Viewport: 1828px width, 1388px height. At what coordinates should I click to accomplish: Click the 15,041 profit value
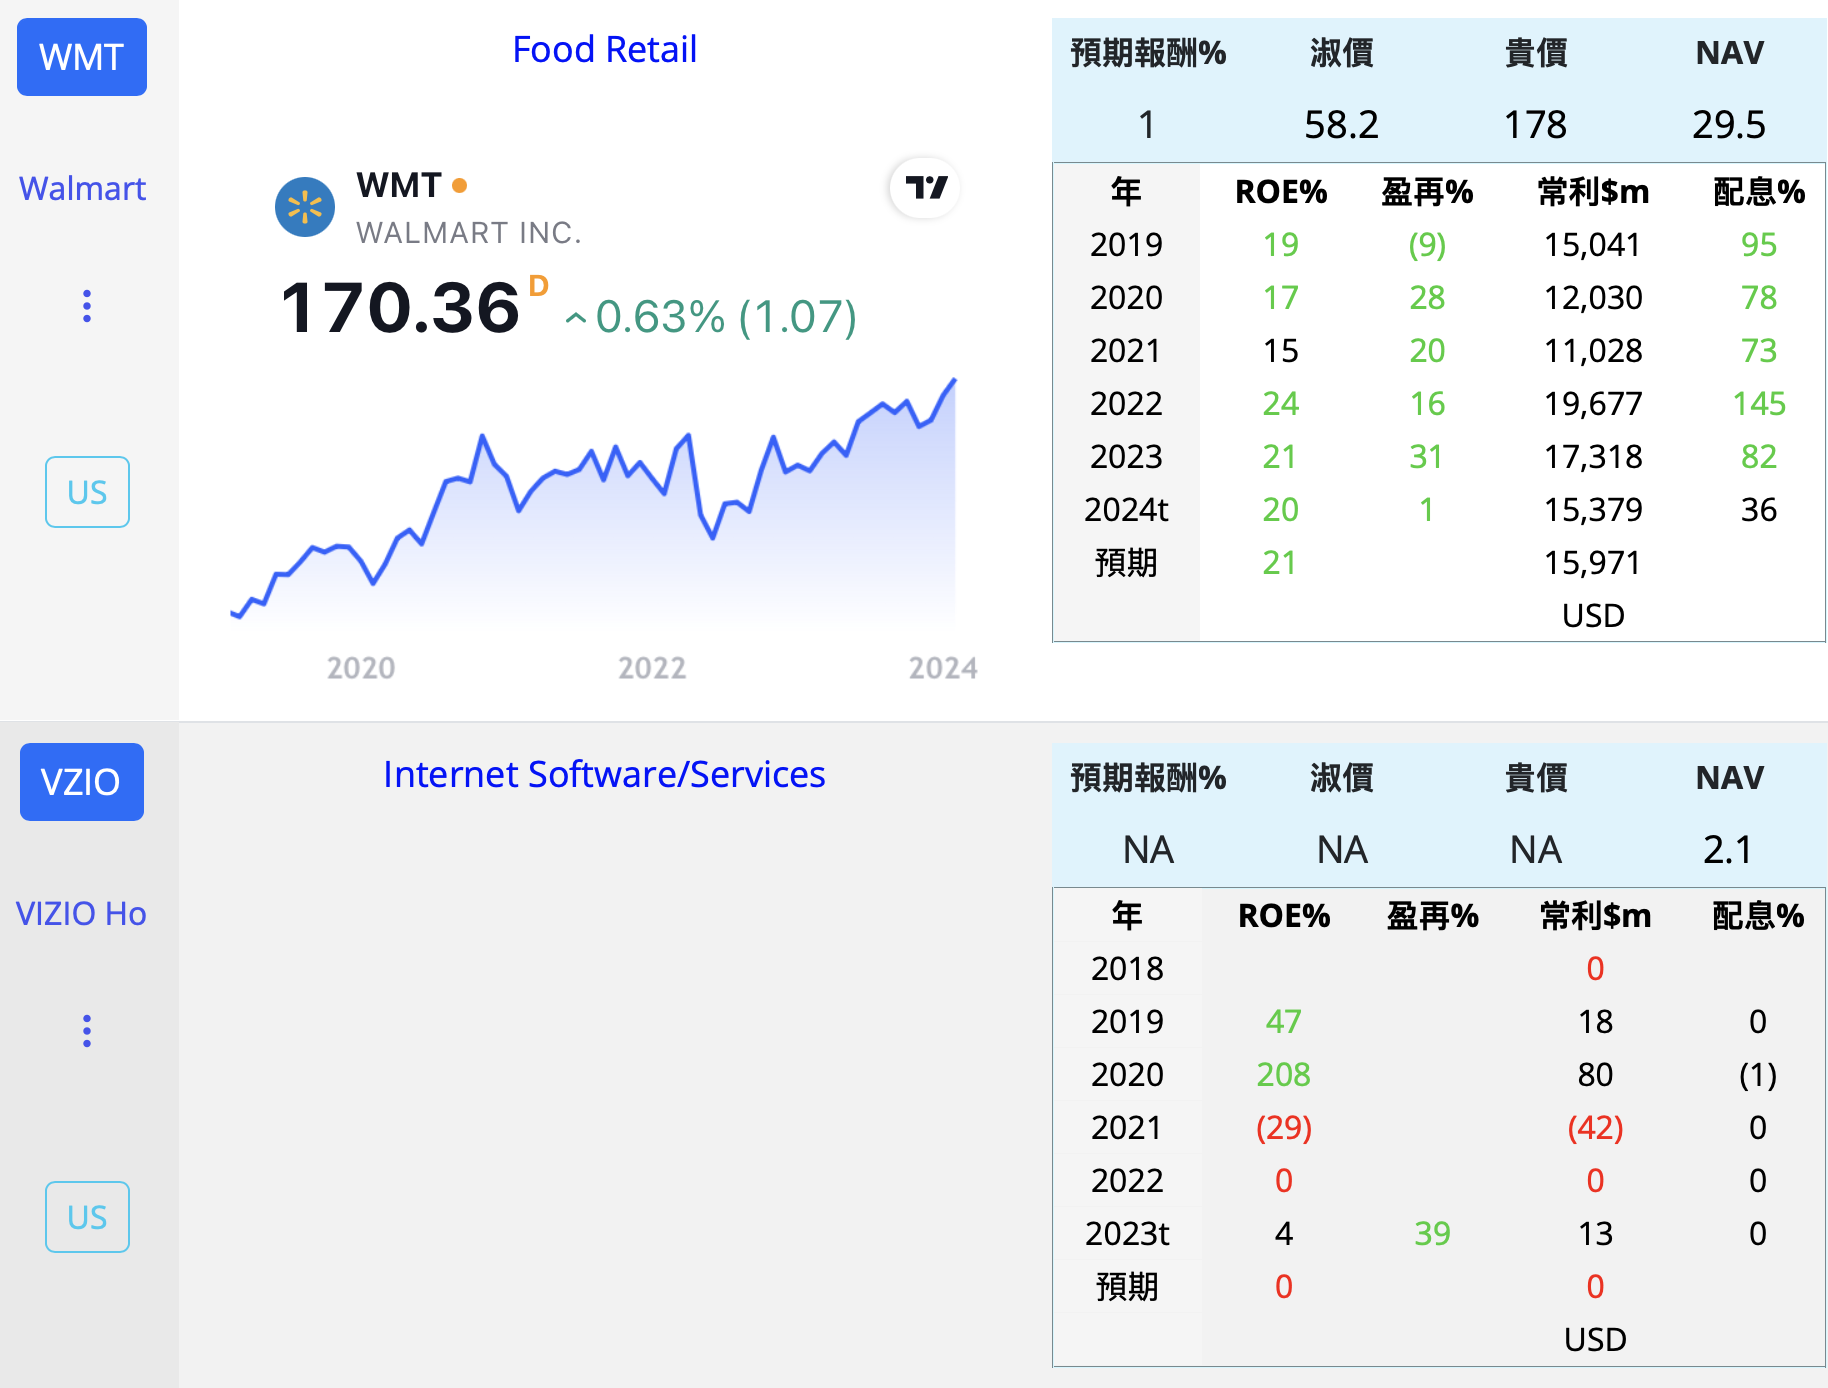point(1593,244)
